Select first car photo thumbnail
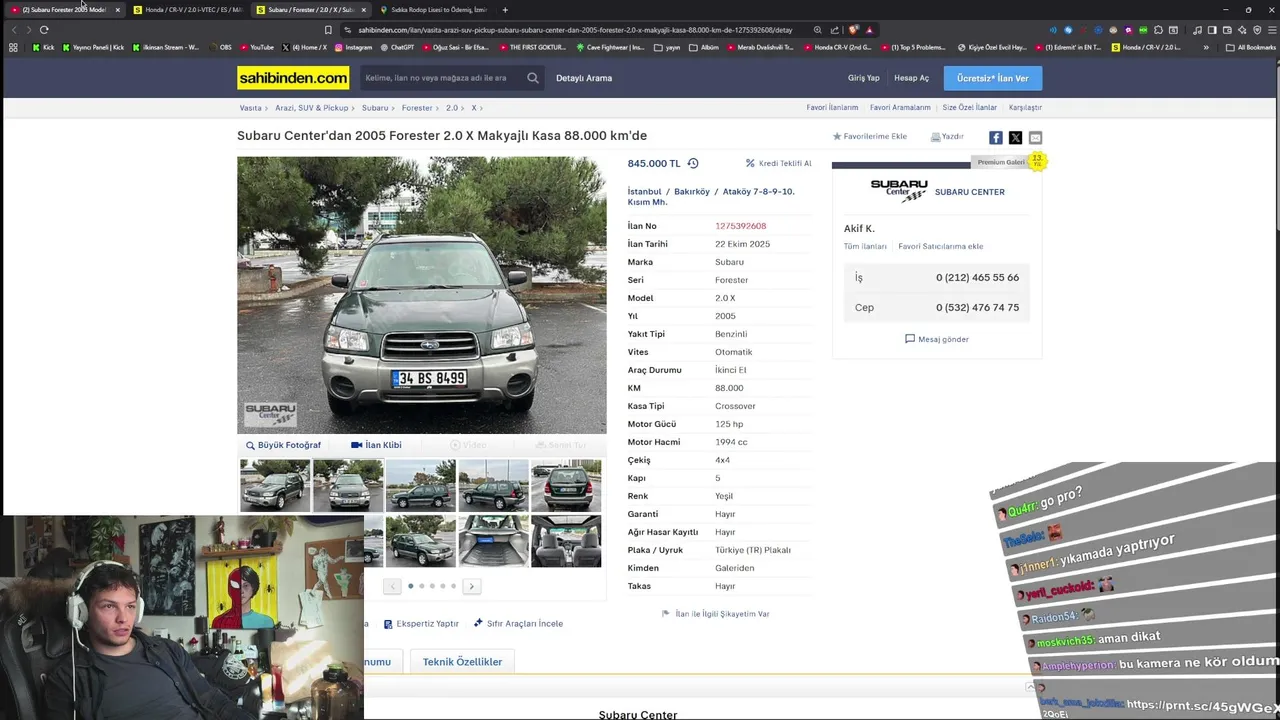Image resolution: width=1280 pixels, height=720 pixels. 275,485
